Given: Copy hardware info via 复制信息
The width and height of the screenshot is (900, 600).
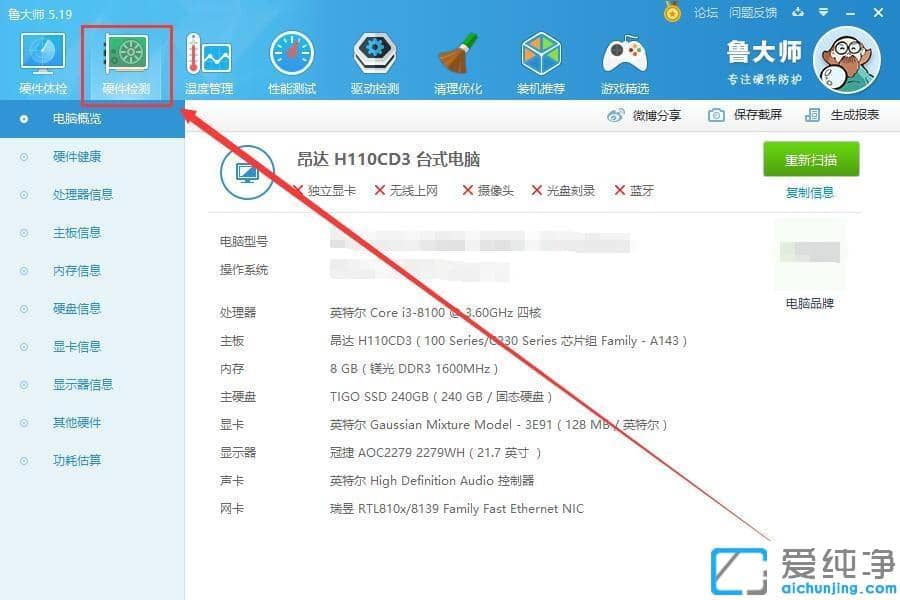Looking at the screenshot, I should (x=811, y=192).
